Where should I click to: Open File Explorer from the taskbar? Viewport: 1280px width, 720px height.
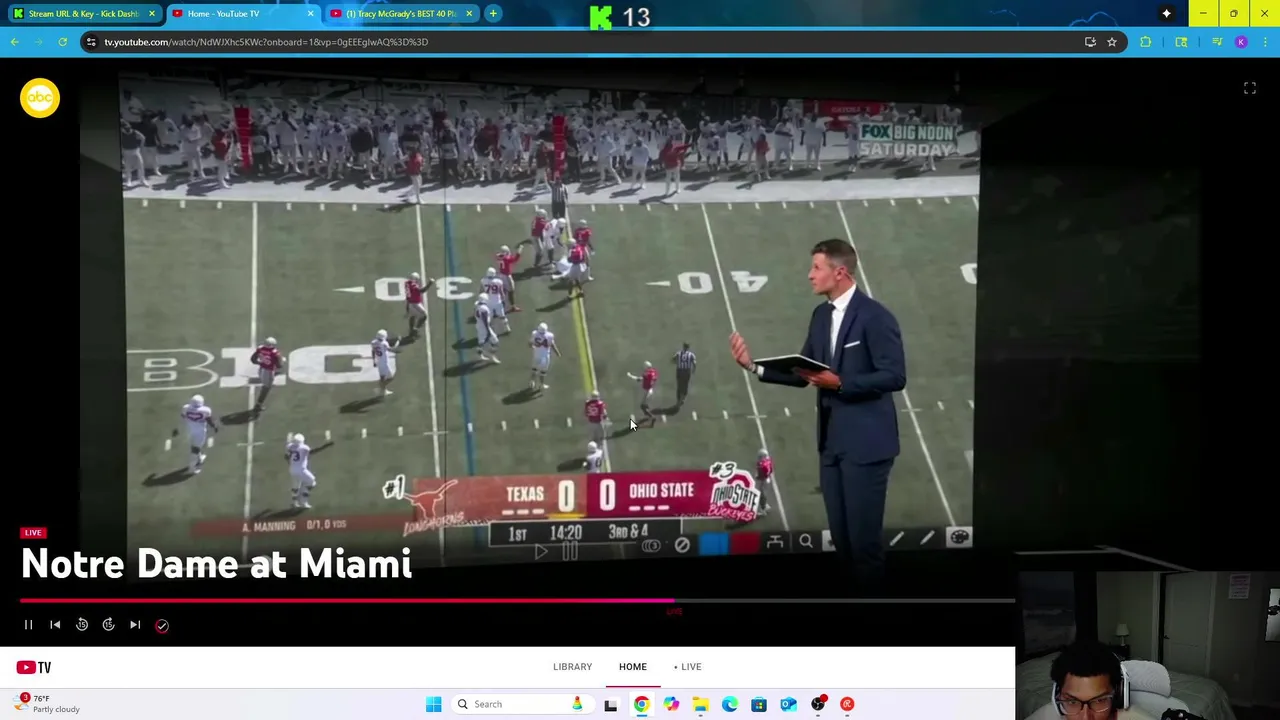tap(700, 704)
